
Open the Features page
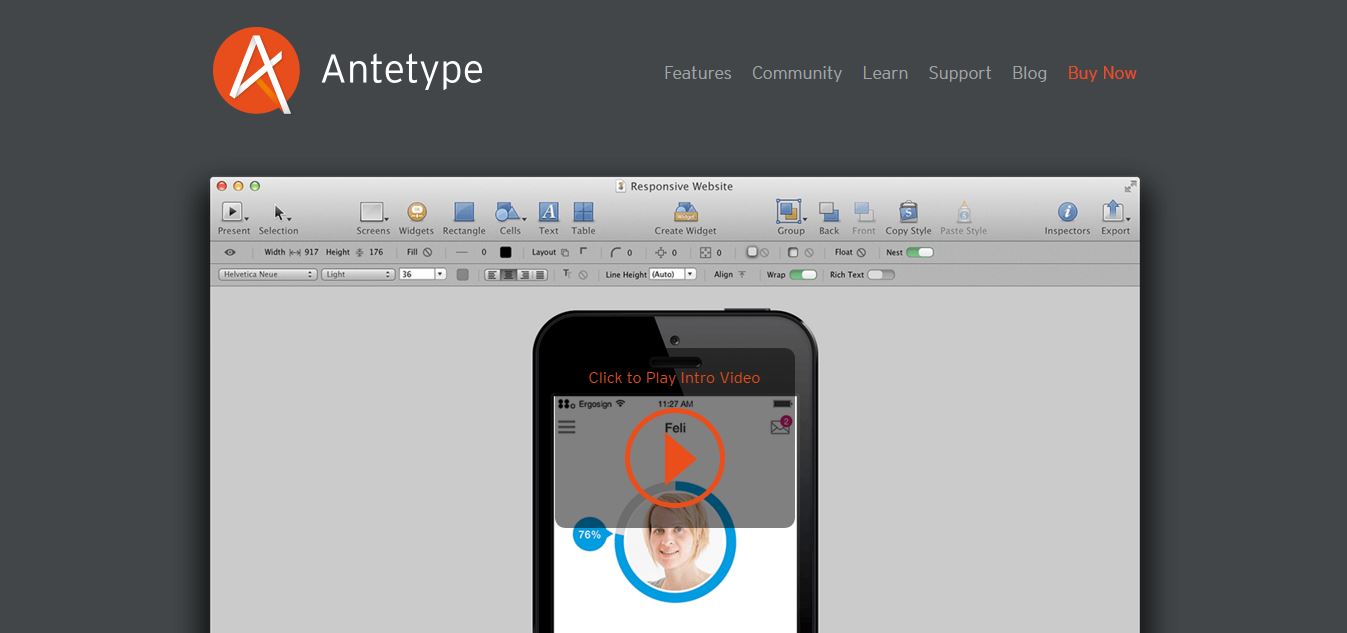click(x=697, y=73)
